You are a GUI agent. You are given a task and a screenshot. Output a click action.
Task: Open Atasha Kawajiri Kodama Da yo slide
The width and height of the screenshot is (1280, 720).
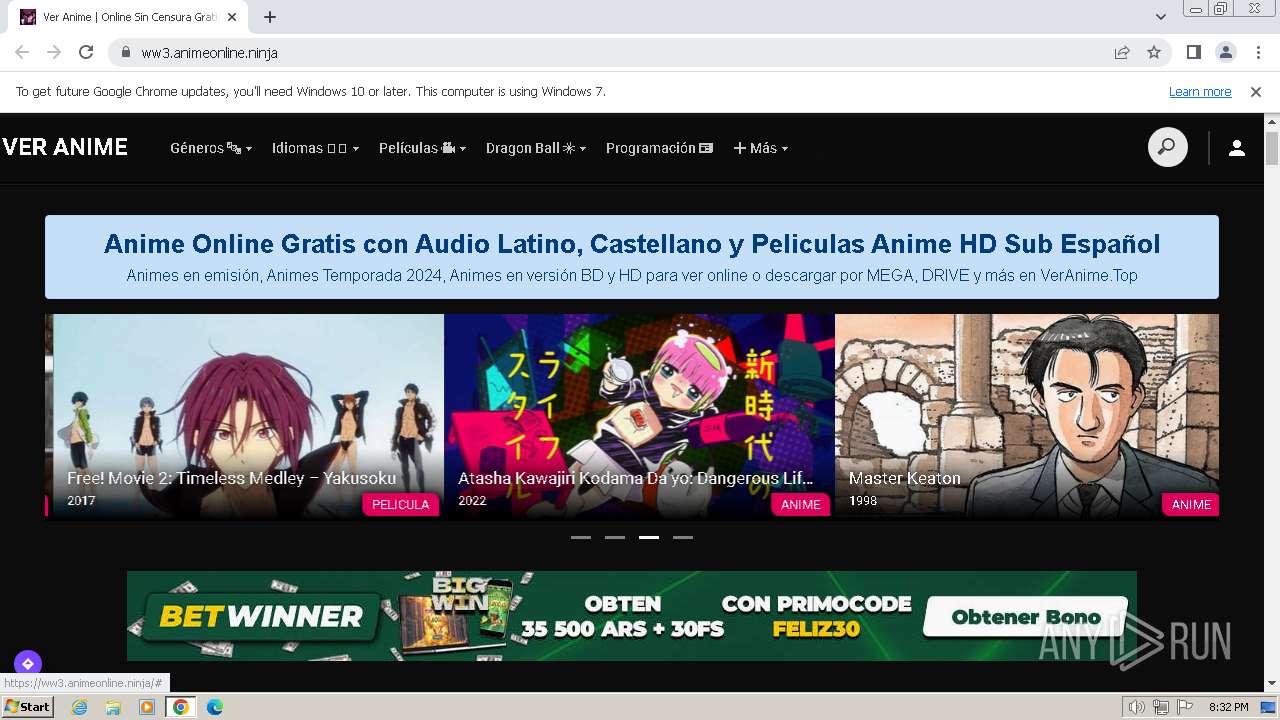point(639,416)
